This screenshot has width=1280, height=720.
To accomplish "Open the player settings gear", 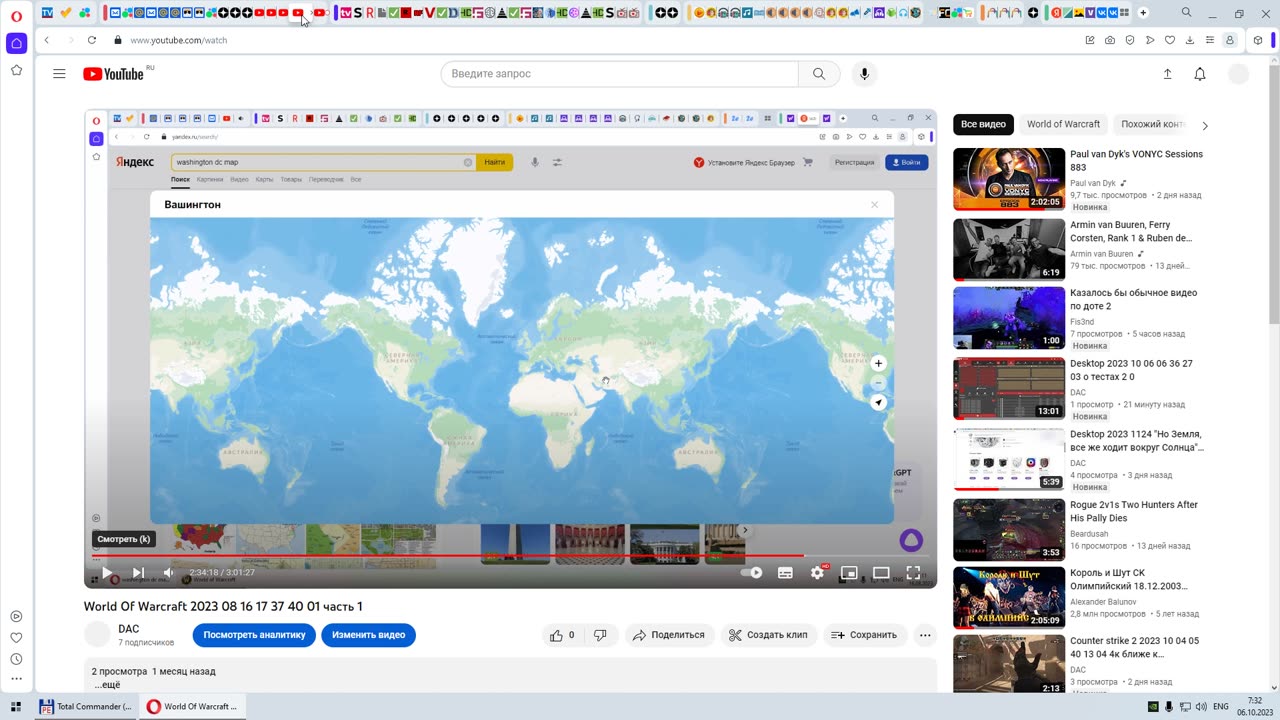I will [818, 573].
